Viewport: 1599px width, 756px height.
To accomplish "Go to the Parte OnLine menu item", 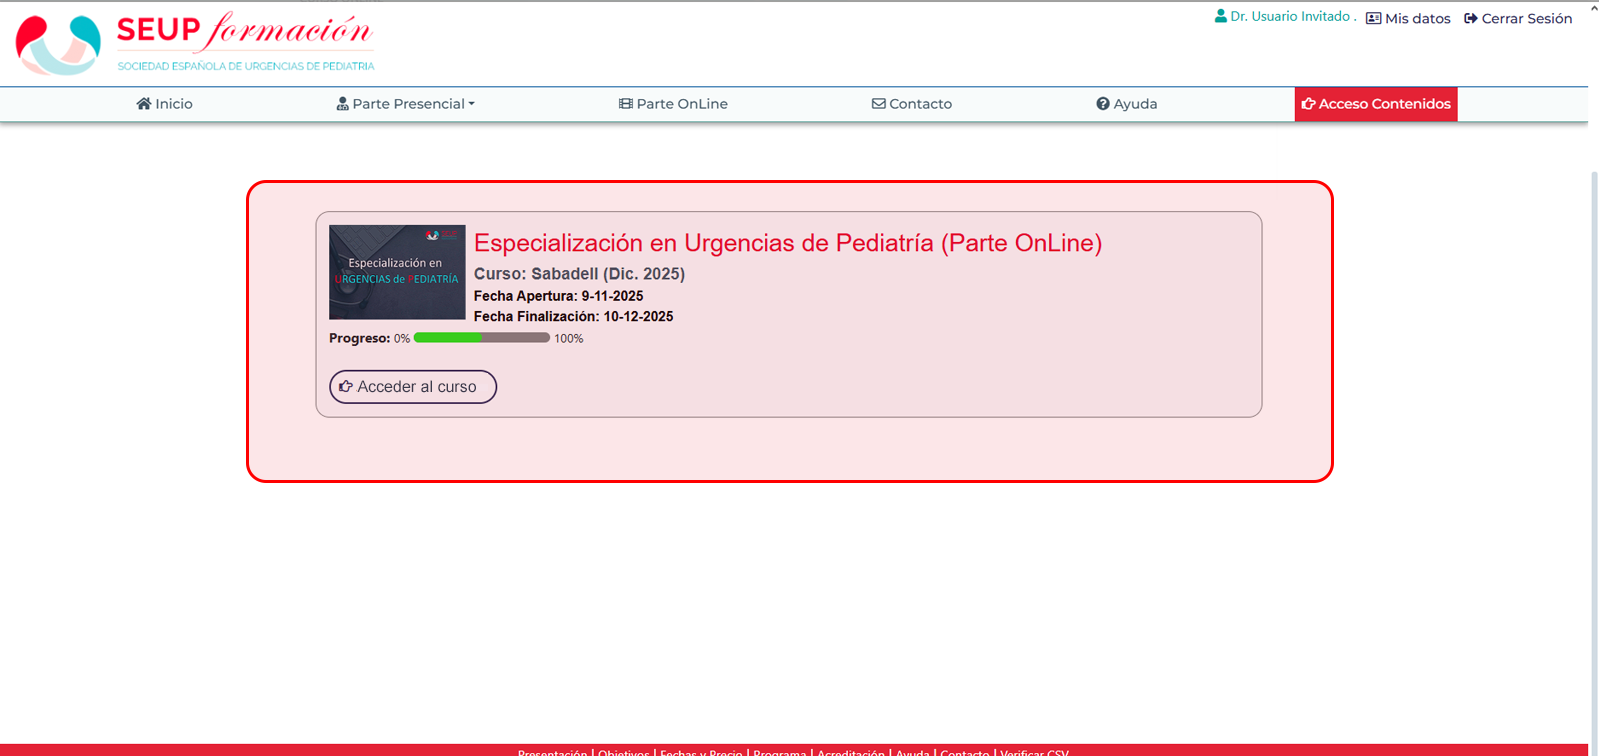I will [682, 104].
